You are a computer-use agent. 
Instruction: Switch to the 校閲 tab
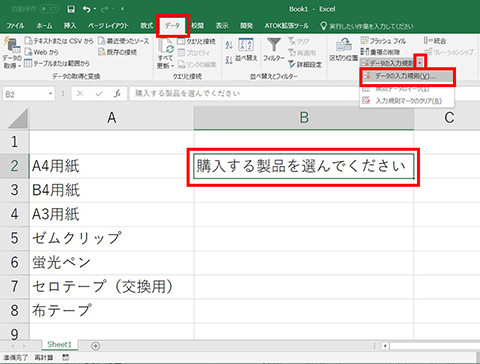pyautogui.click(x=197, y=26)
